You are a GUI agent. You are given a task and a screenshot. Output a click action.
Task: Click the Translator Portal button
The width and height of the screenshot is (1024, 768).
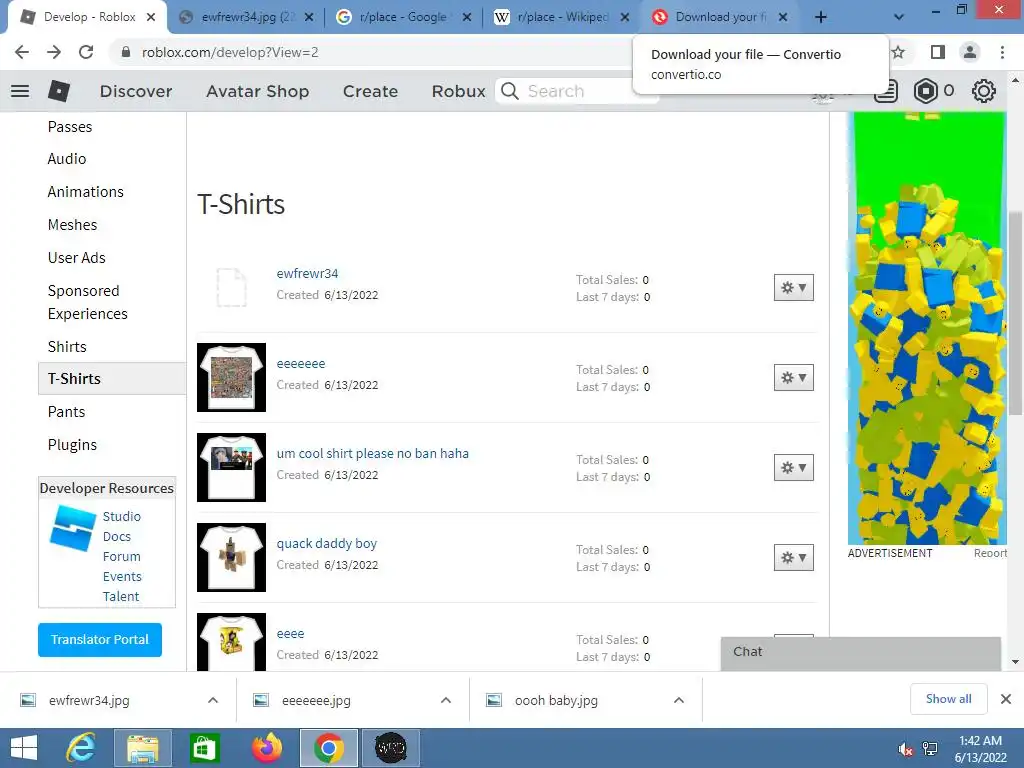pos(100,639)
